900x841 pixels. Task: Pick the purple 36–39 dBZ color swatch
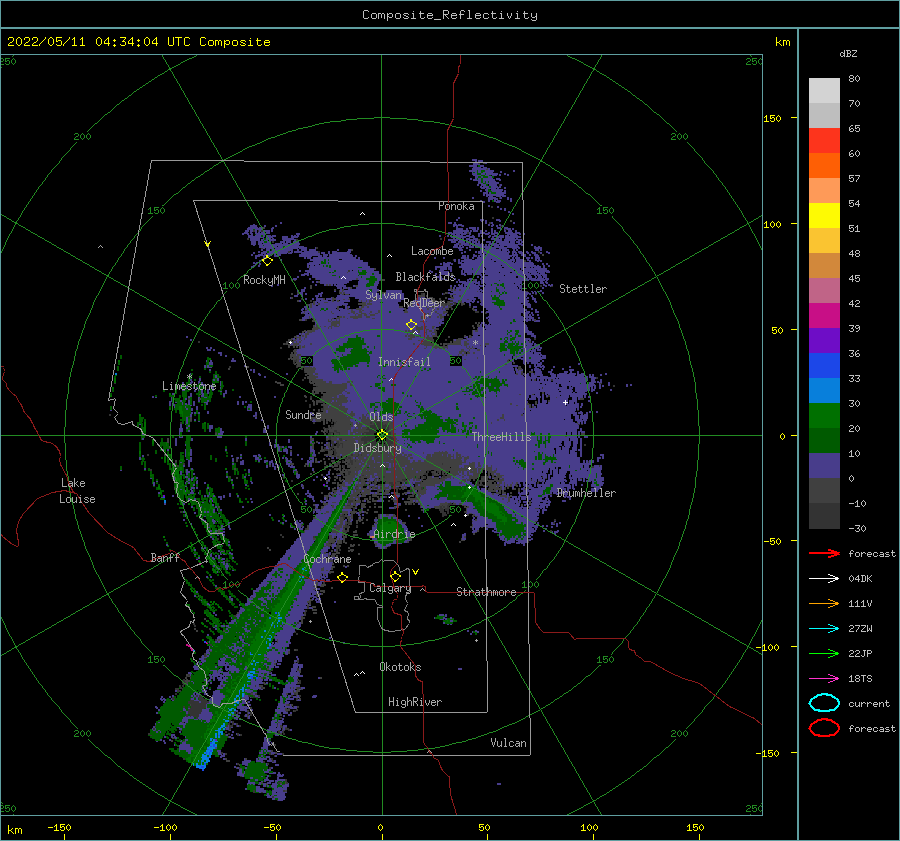pos(824,341)
